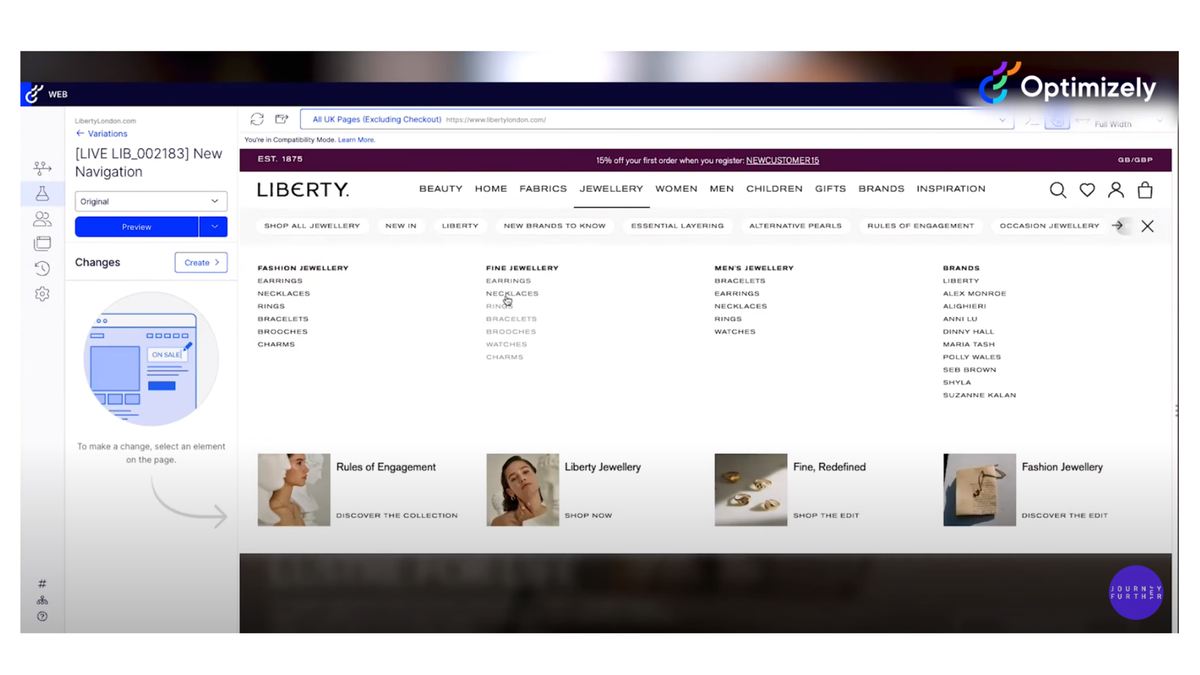Open the Learn More compatibility link
Image resolution: width=1200 pixels, height=675 pixels.
click(x=356, y=140)
